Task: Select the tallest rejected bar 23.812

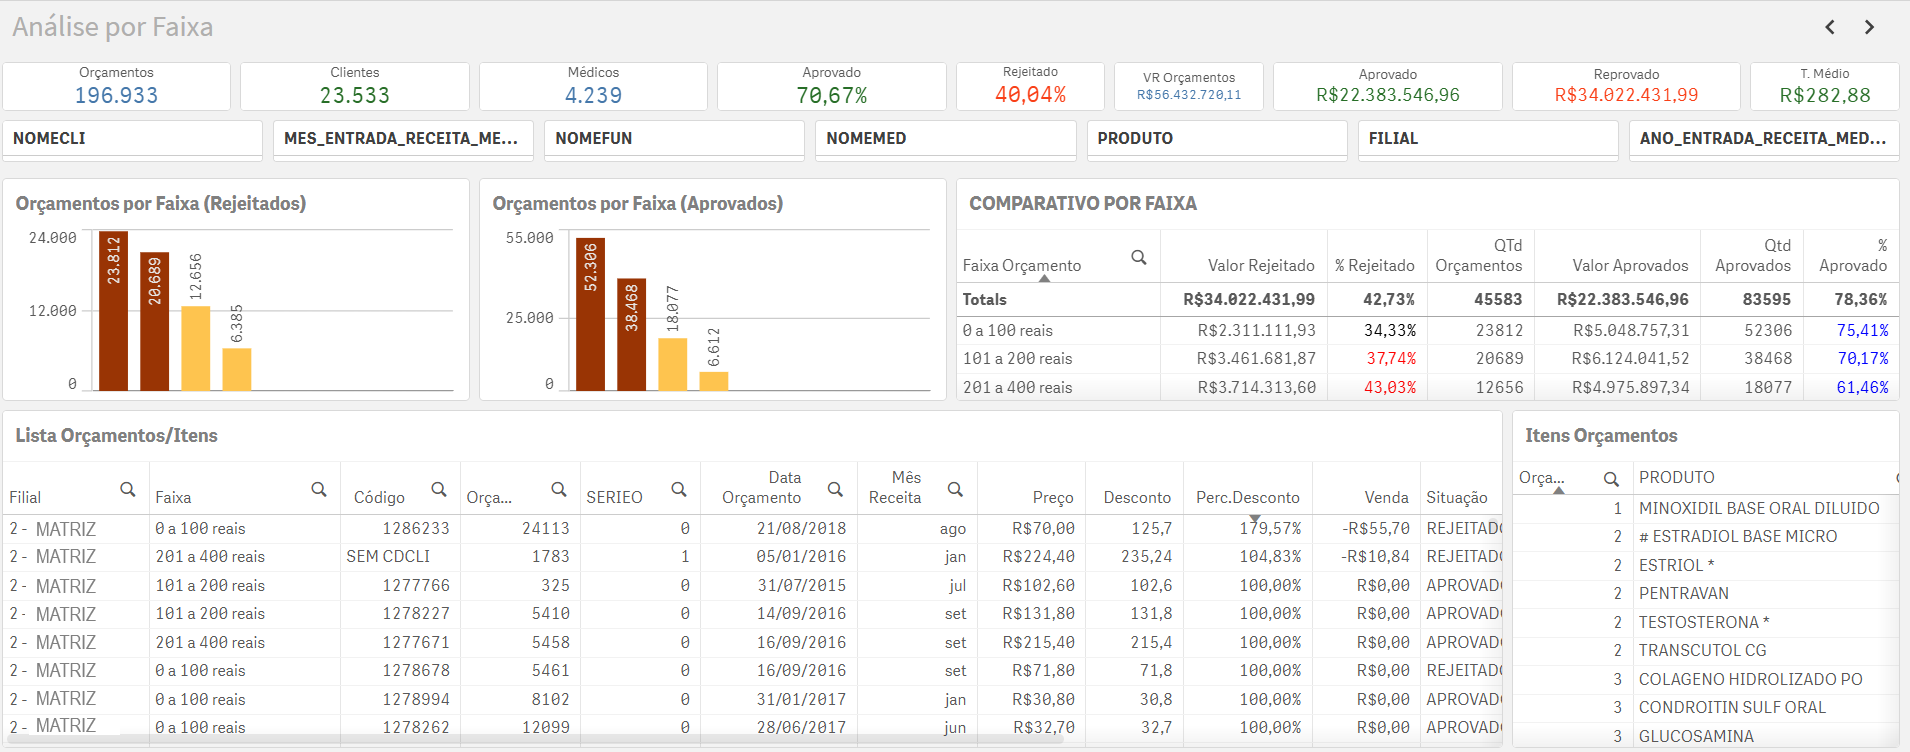Action: coord(113,312)
